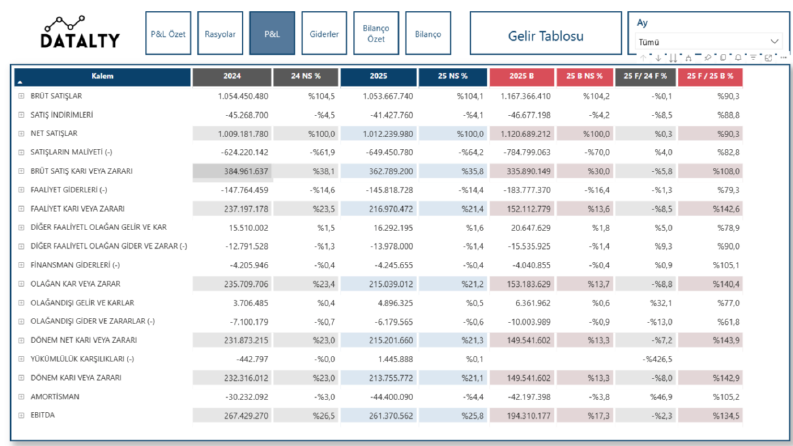
Task: Click the DATALTY logo
Action: tap(80, 32)
